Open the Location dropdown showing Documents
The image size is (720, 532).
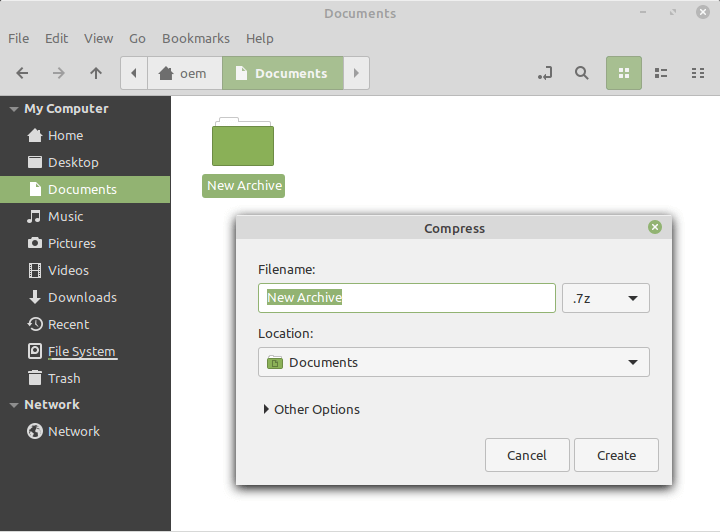coord(453,362)
